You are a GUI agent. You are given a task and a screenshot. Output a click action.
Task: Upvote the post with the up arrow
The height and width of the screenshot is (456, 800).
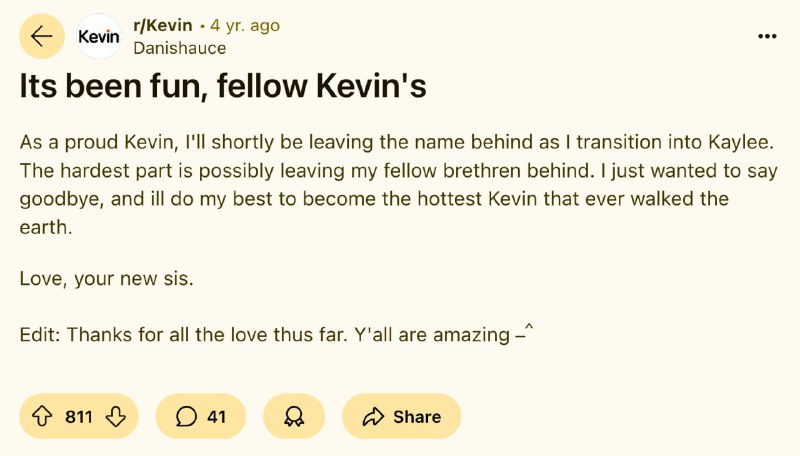click(x=42, y=416)
